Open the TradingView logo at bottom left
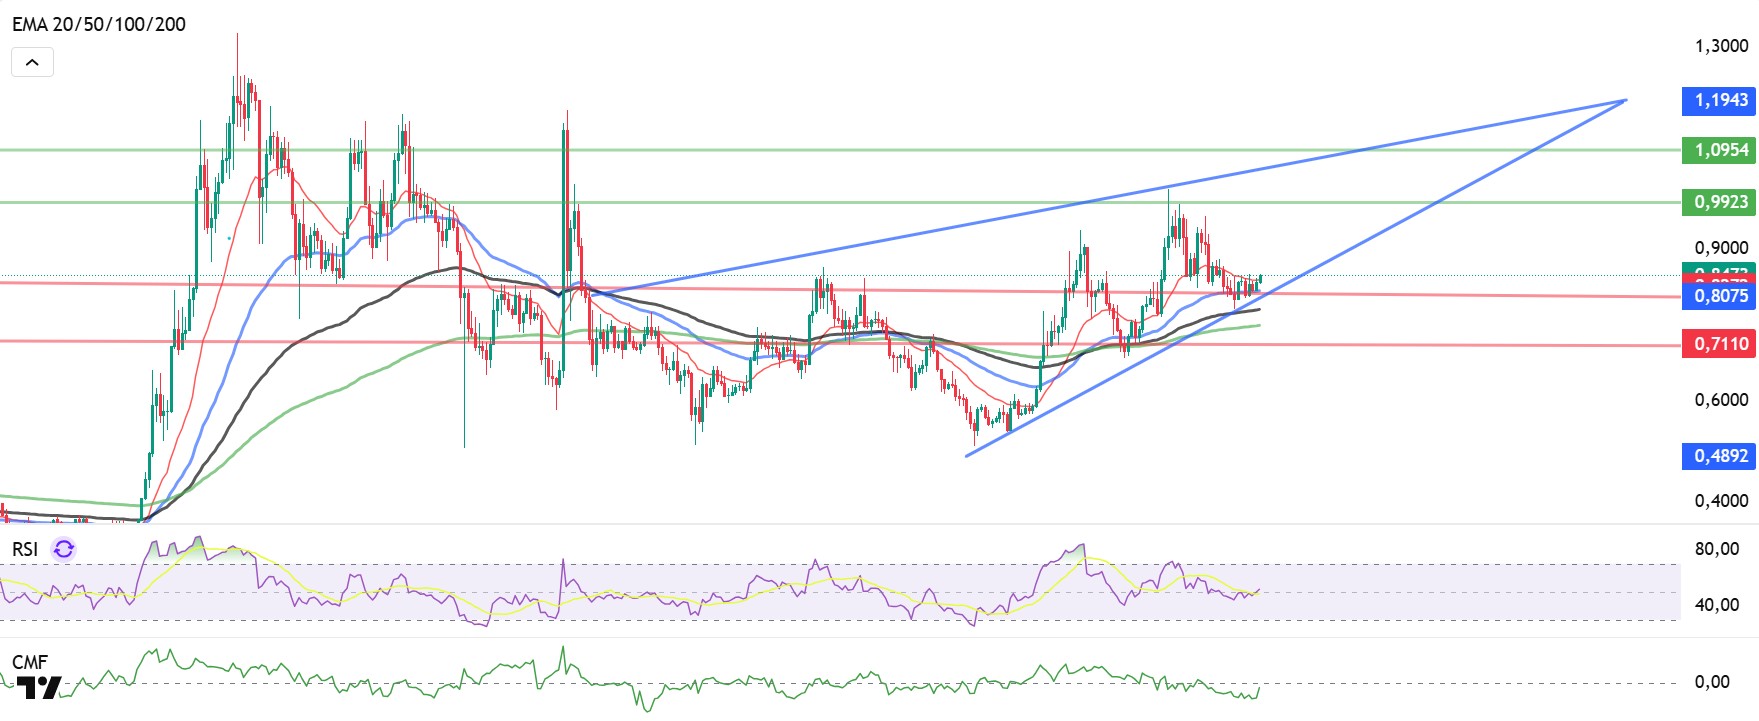 click(38, 687)
